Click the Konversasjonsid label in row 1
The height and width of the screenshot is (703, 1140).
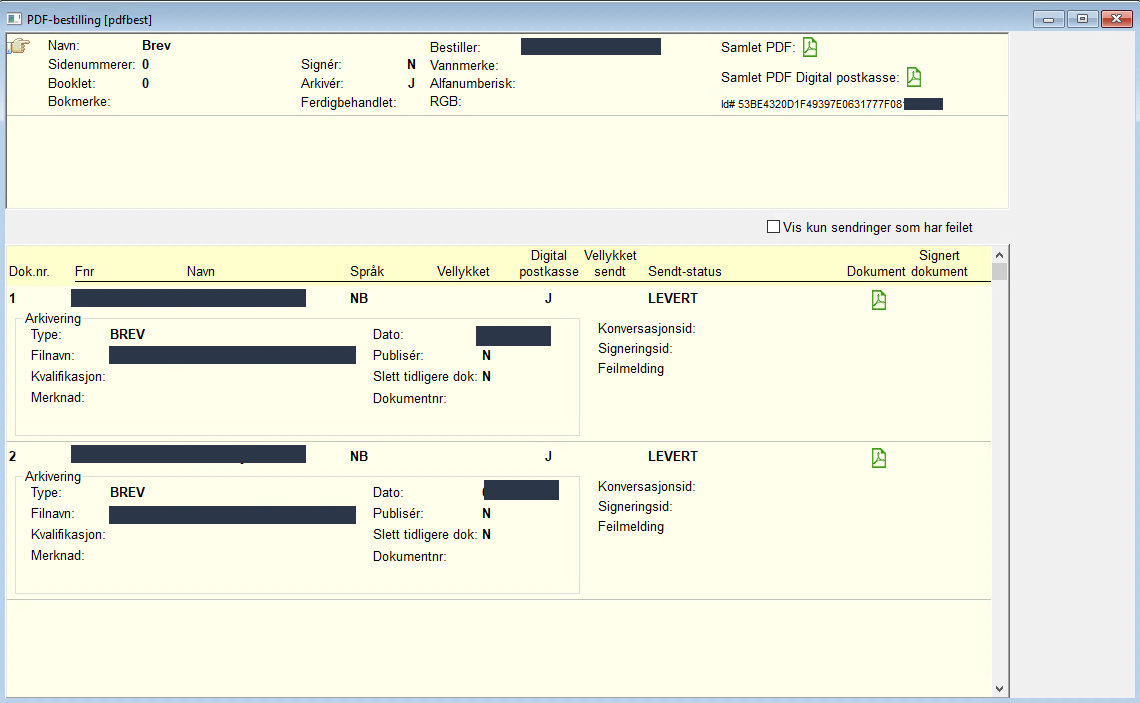coord(646,329)
